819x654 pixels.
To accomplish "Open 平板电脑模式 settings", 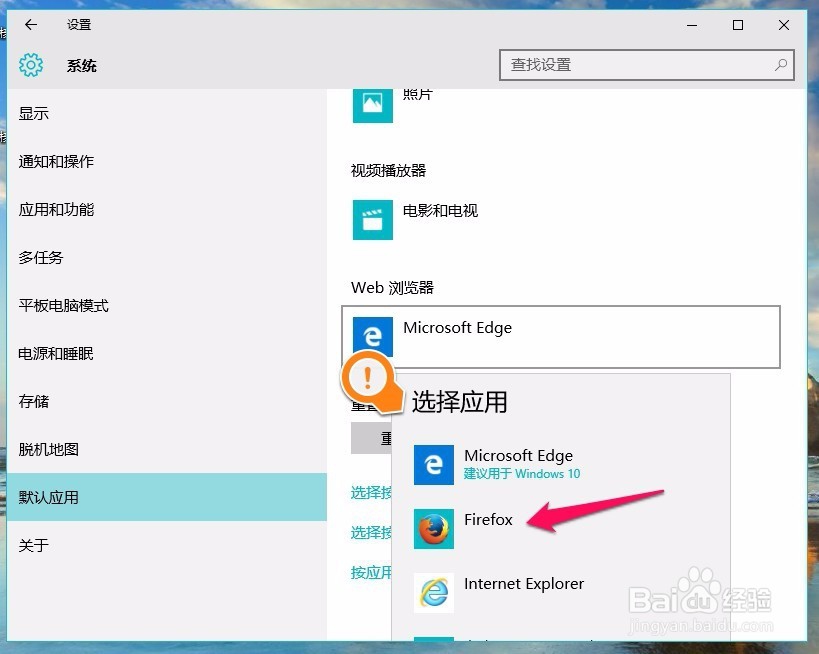I will (167, 306).
